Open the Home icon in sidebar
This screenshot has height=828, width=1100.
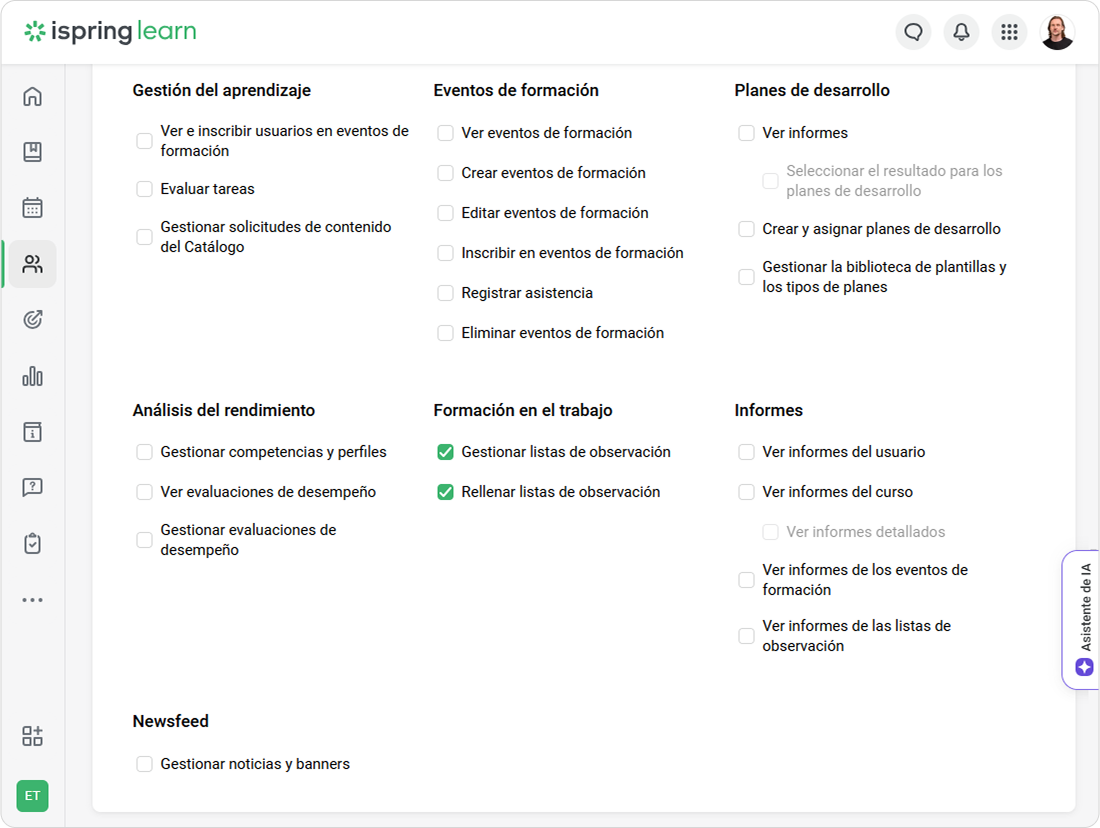[x=32, y=97]
